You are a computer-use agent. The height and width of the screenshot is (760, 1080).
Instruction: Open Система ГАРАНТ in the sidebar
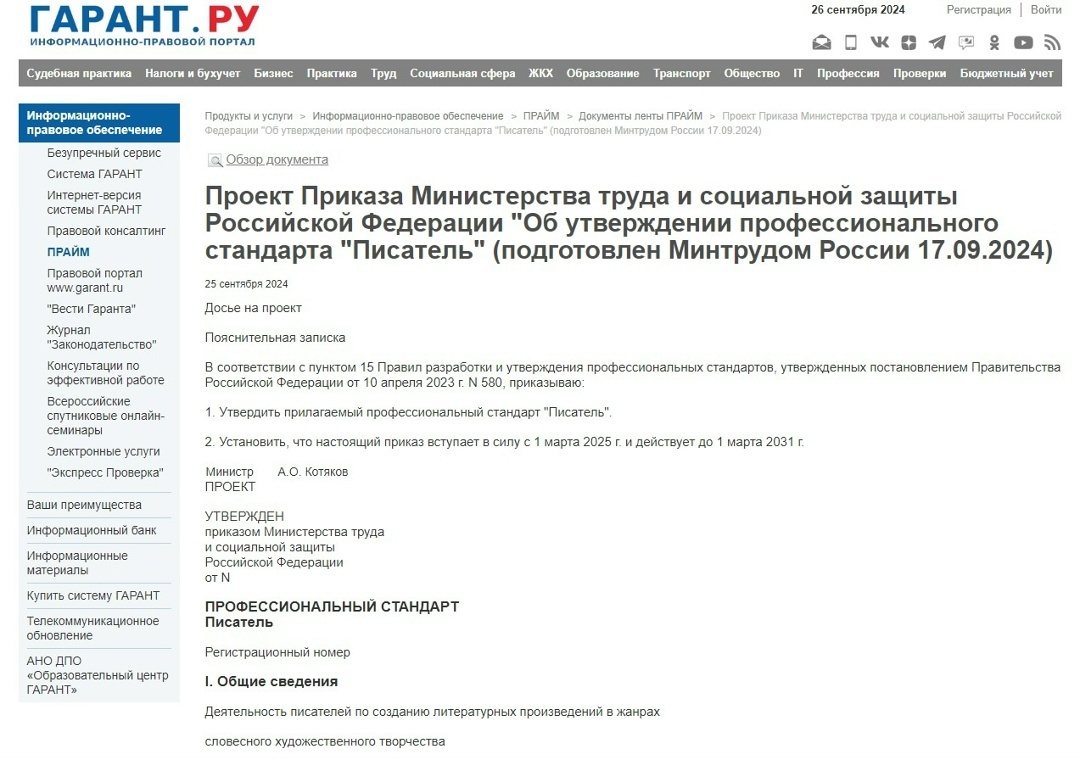94,174
